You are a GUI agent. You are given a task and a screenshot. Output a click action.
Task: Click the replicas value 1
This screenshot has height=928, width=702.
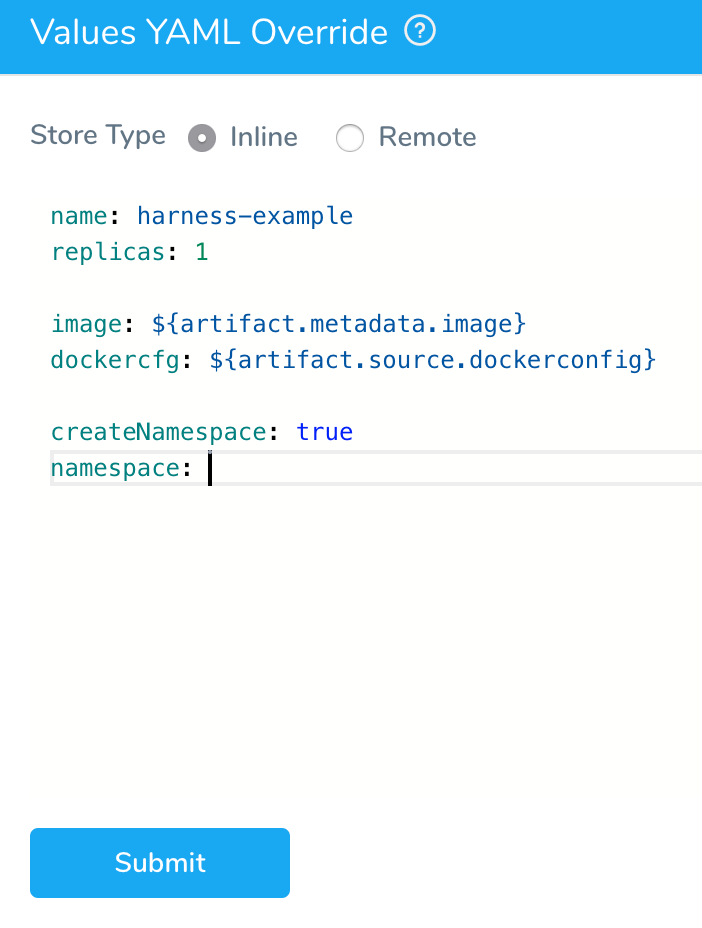pos(202,252)
